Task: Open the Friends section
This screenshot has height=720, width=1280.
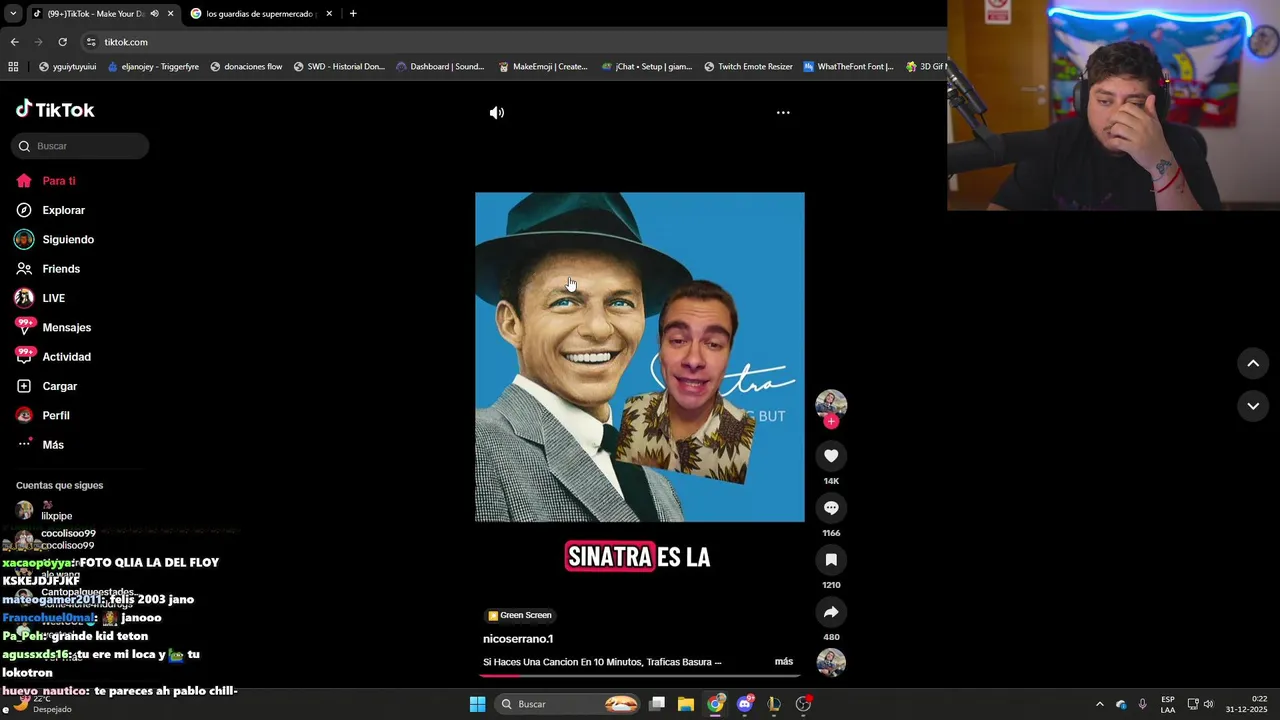Action: pyautogui.click(x=61, y=269)
